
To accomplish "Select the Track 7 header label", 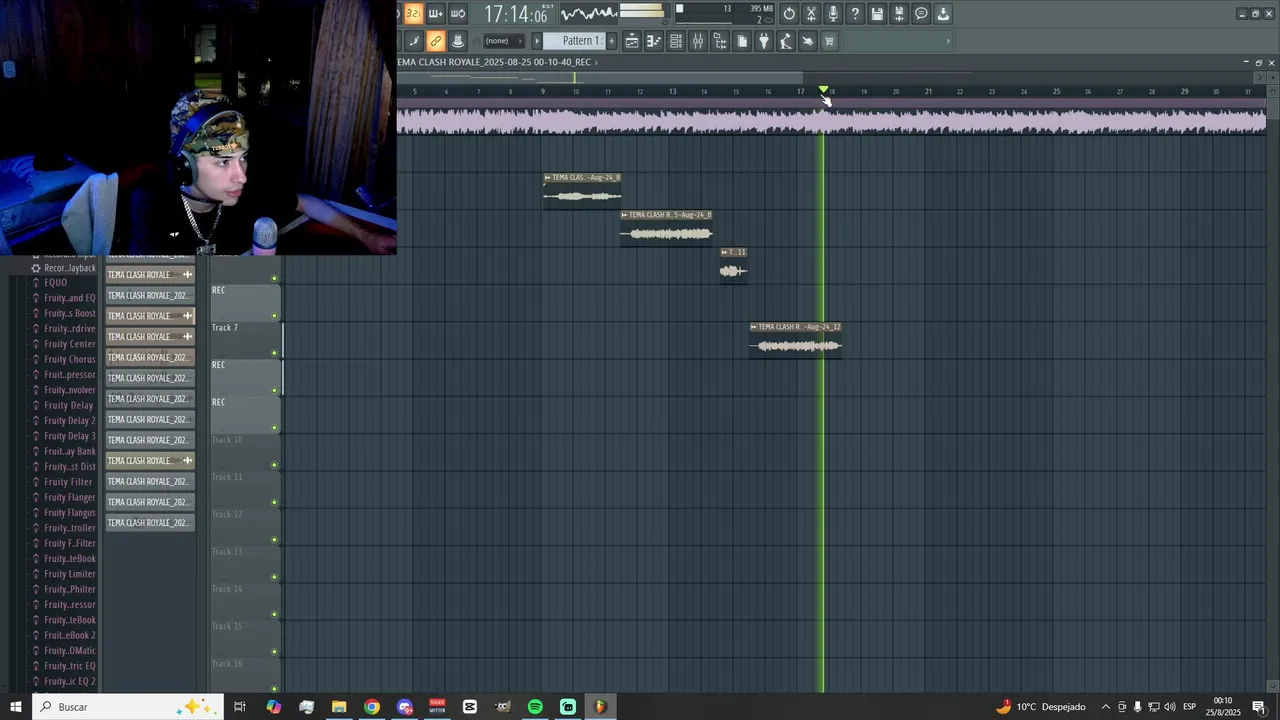I will pos(225,328).
